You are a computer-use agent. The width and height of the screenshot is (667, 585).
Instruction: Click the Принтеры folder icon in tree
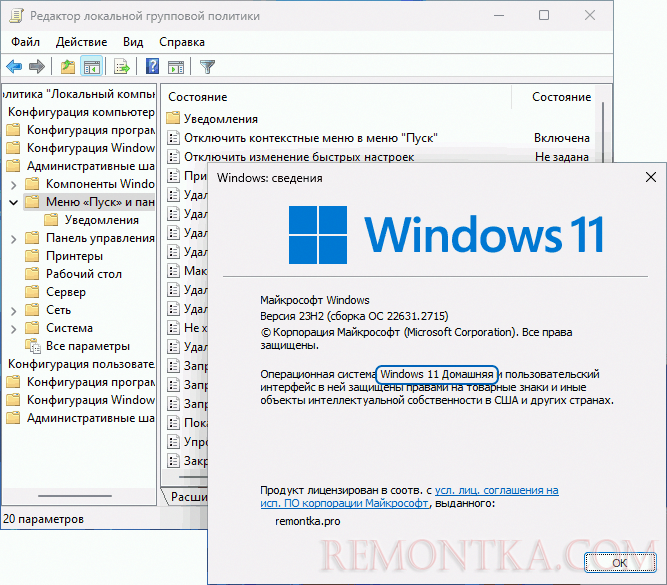(32, 256)
